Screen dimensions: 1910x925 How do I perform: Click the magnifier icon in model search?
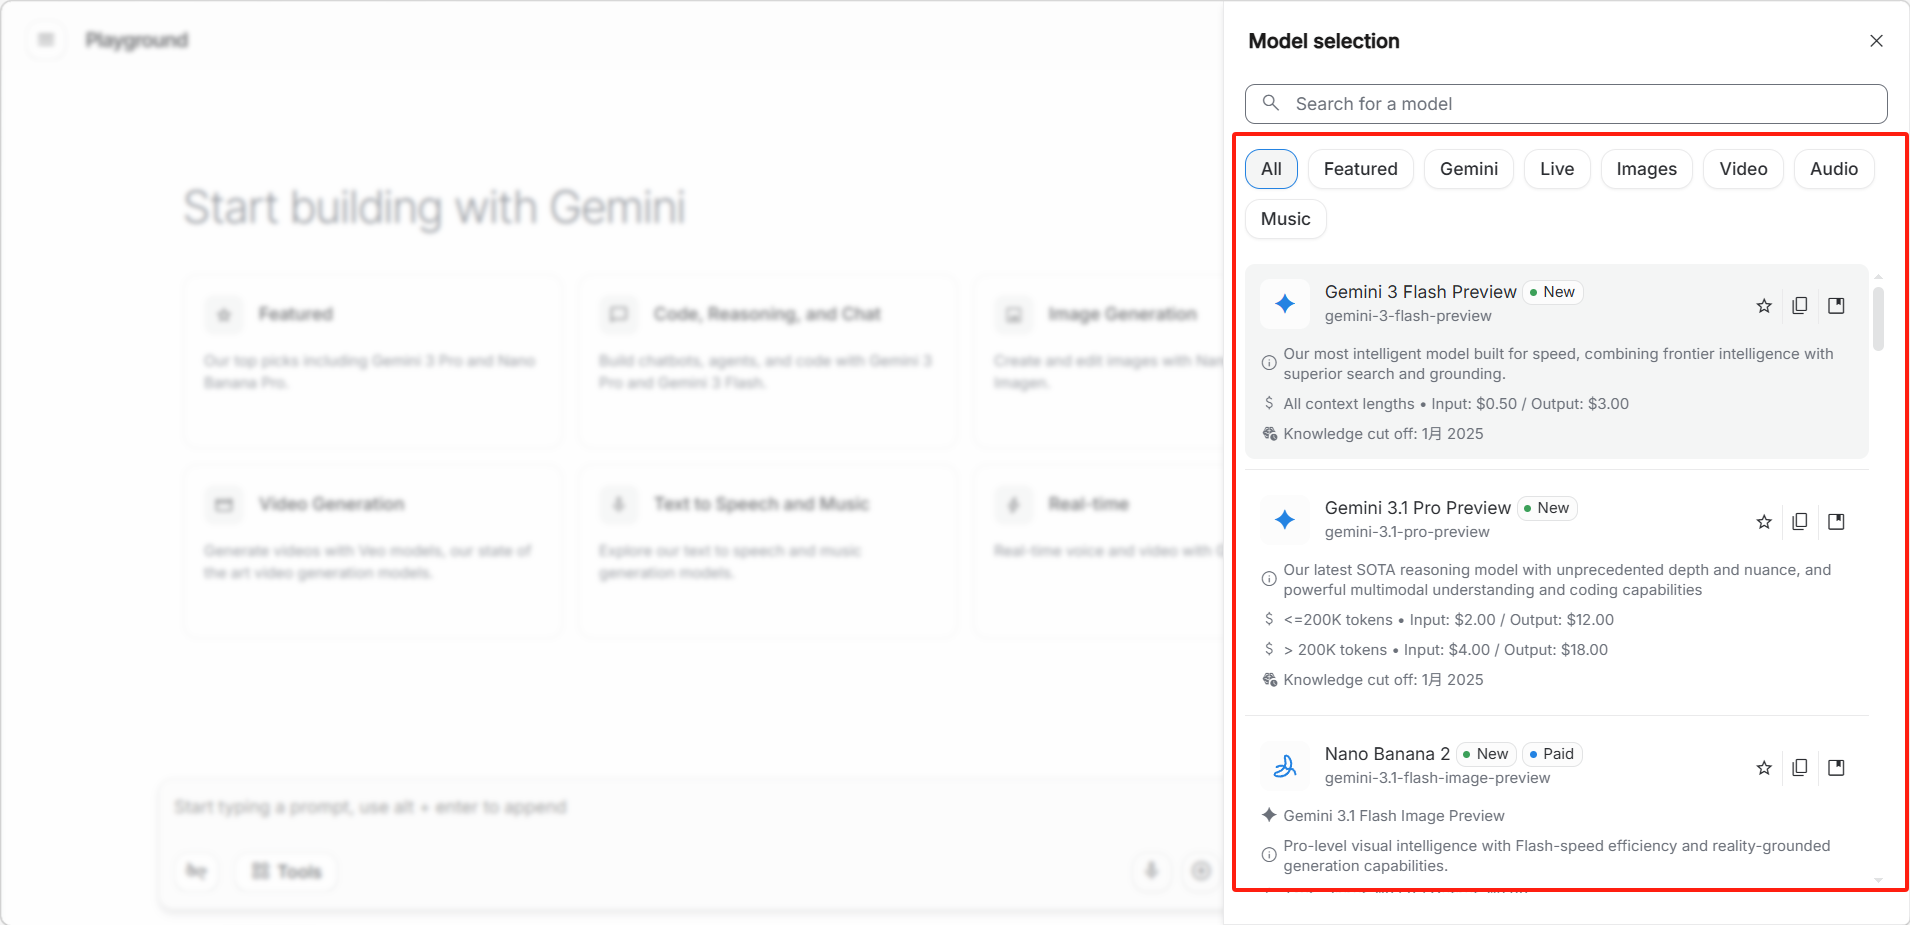pyautogui.click(x=1271, y=103)
